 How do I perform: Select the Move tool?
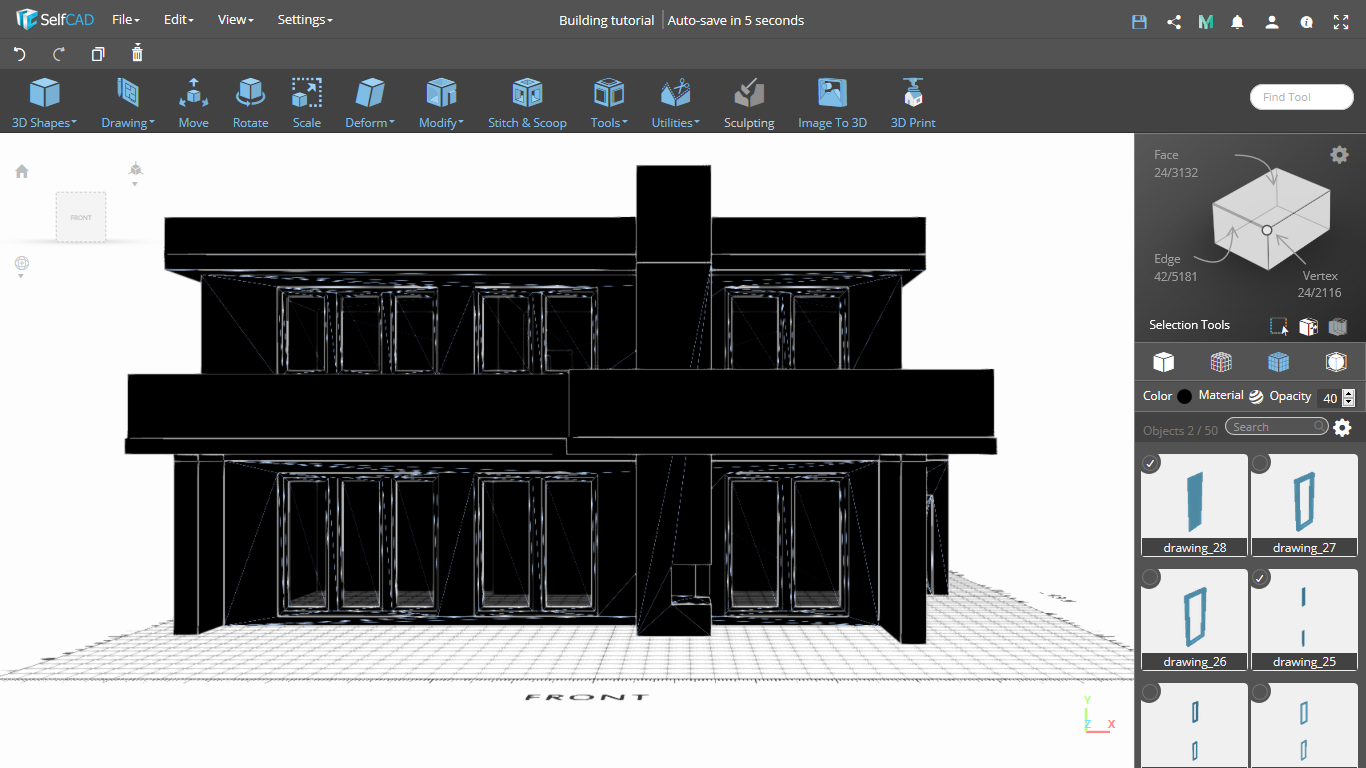pyautogui.click(x=193, y=103)
